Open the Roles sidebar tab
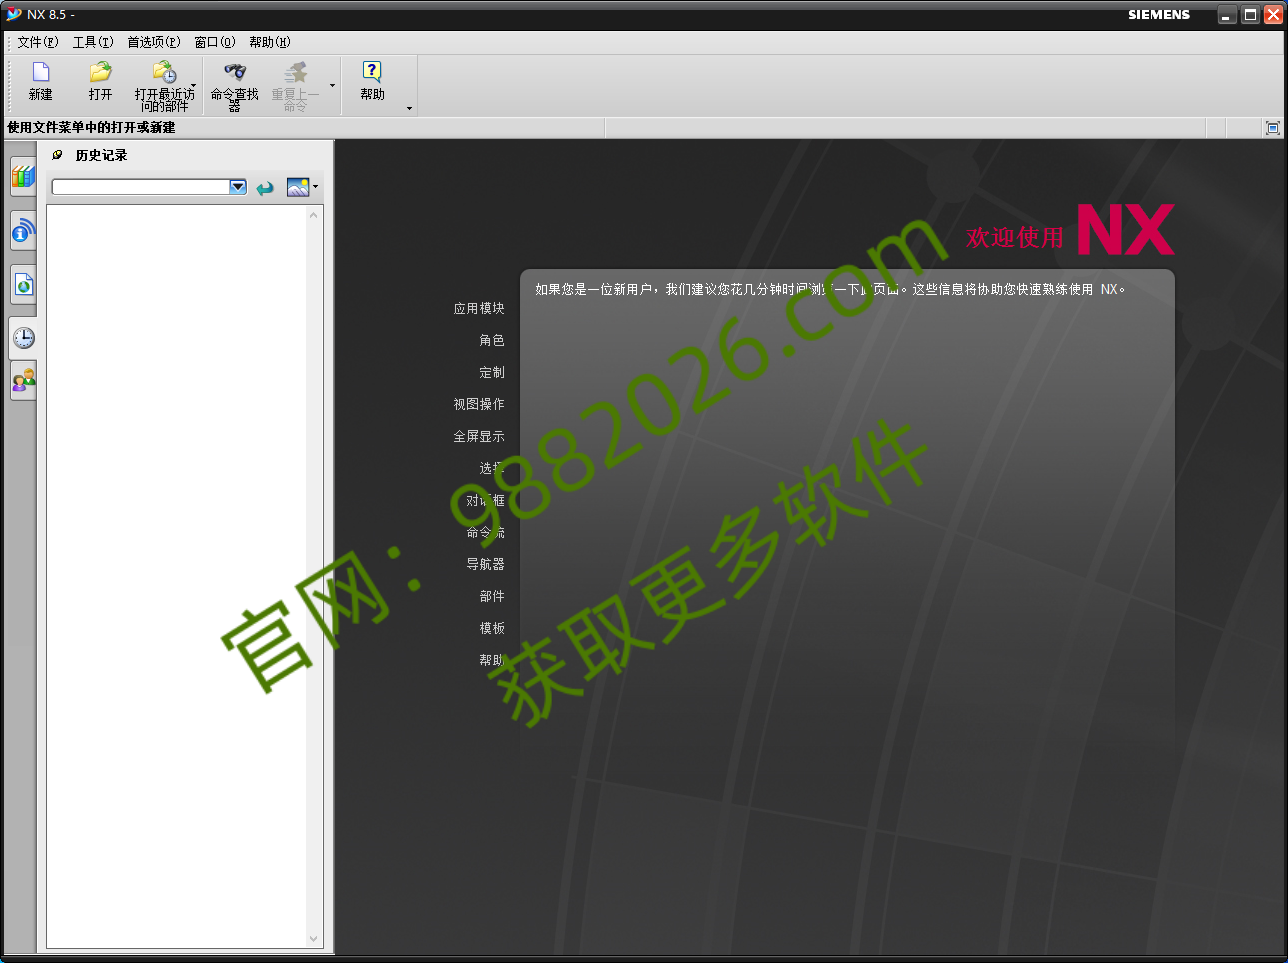Screen dimensions: 1288x963 (23, 380)
